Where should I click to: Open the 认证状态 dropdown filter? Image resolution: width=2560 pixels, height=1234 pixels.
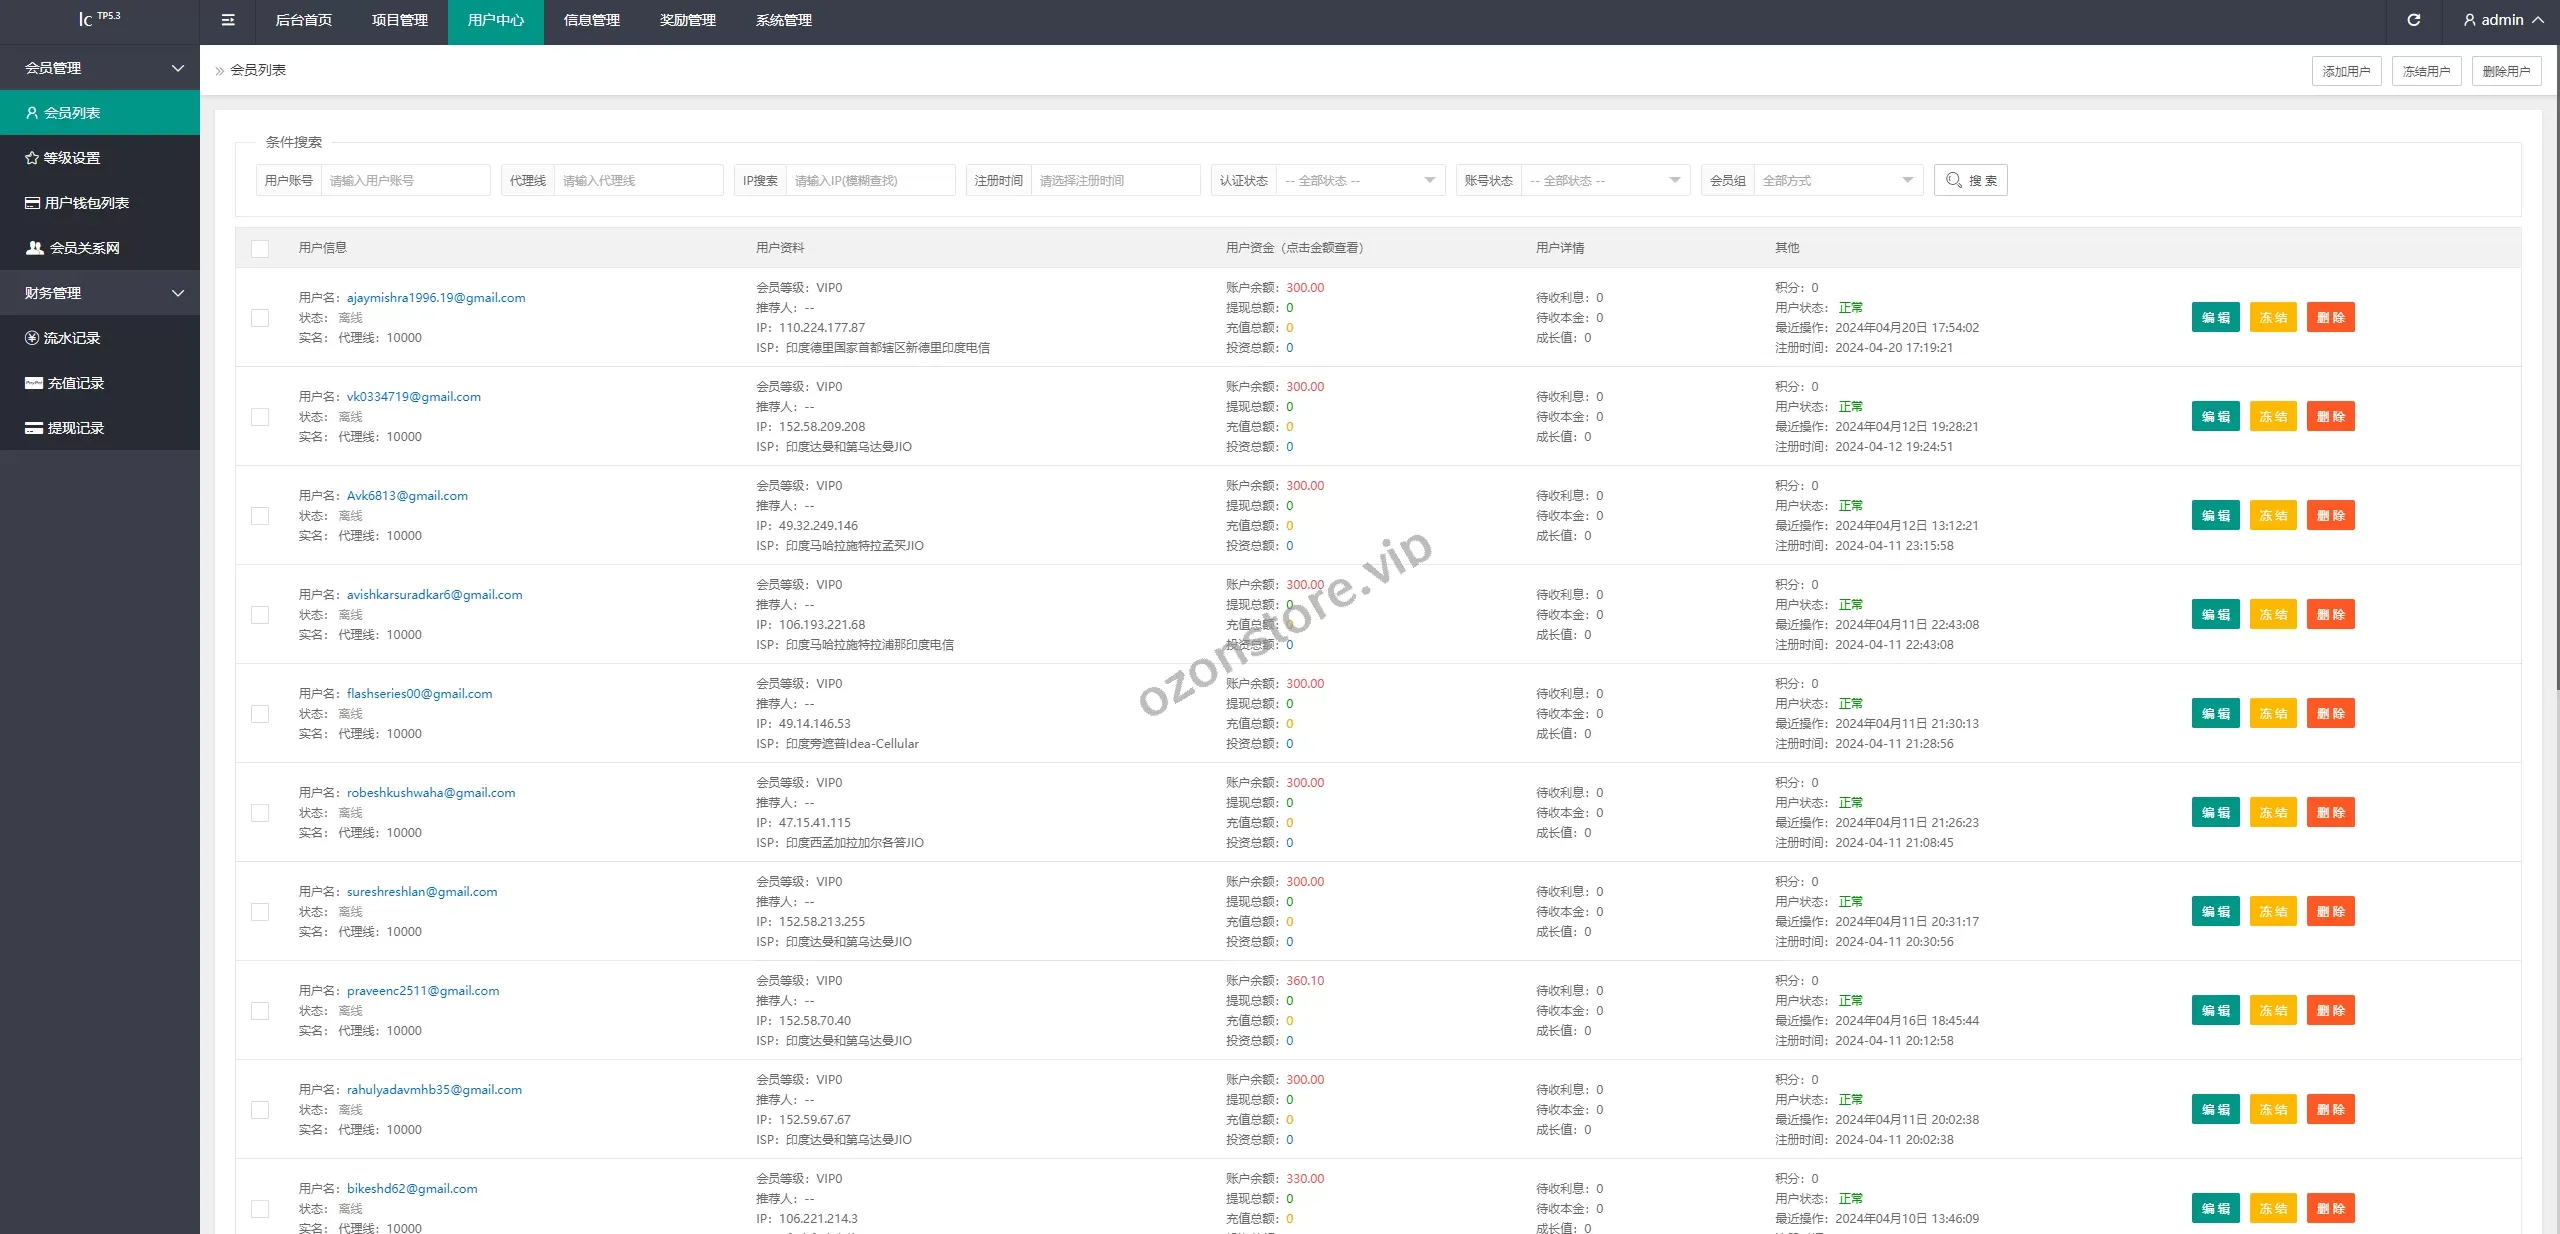(1360, 180)
